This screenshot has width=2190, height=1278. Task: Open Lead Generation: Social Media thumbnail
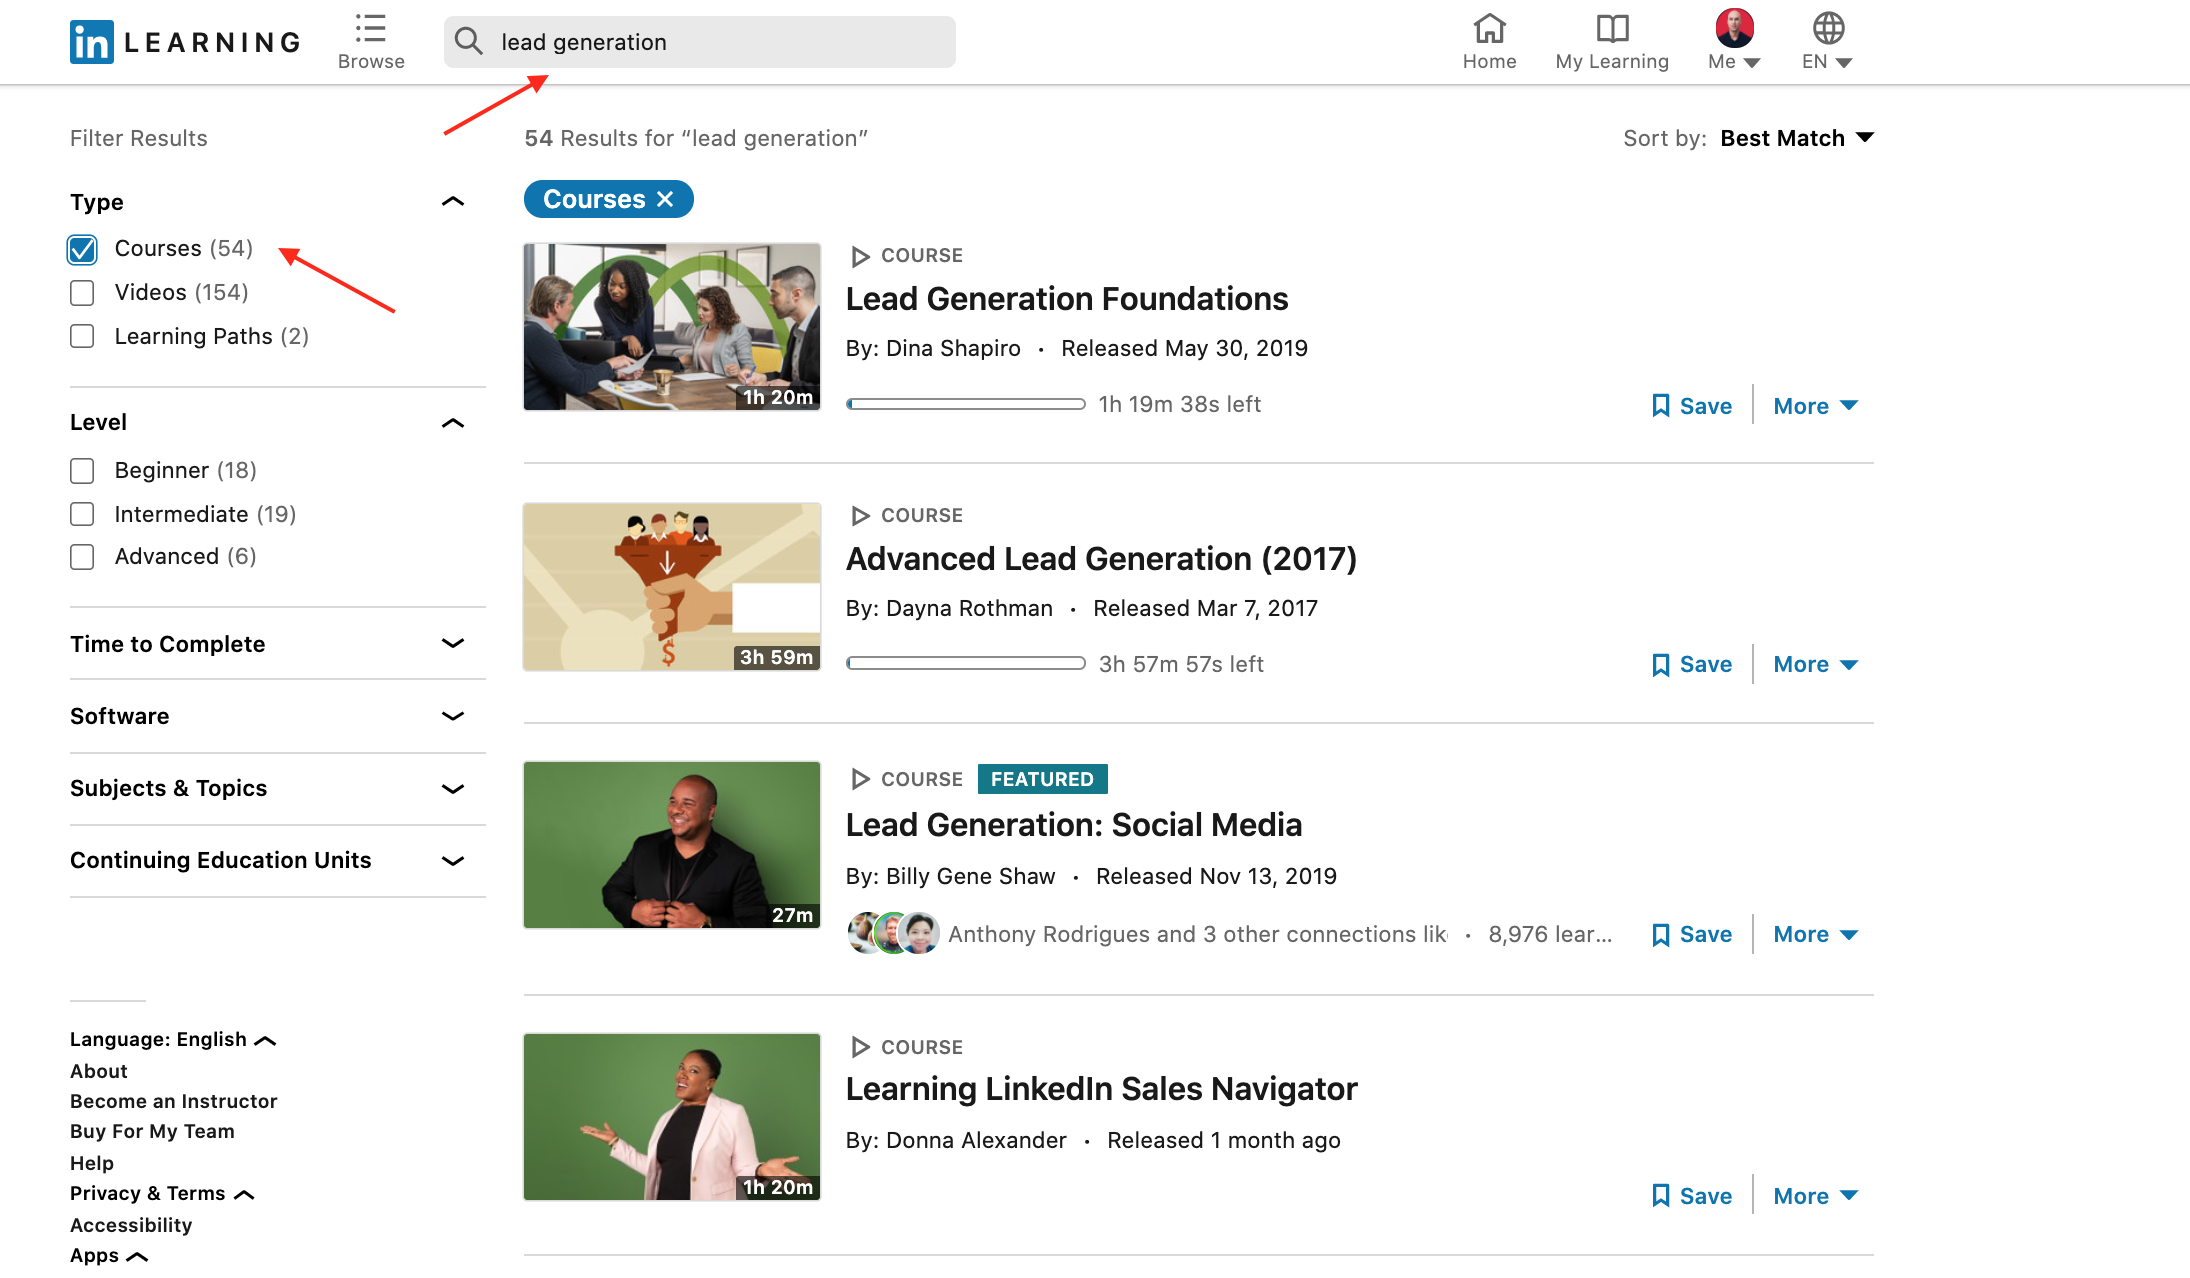[672, 845]
